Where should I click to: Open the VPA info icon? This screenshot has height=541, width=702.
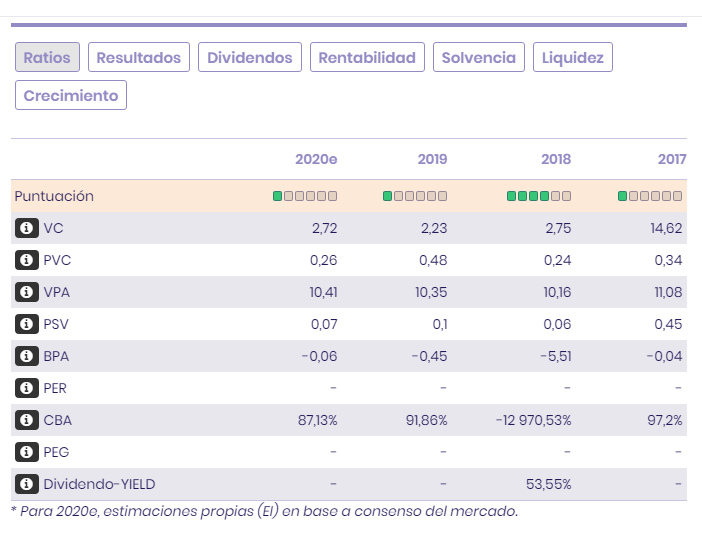26,292
